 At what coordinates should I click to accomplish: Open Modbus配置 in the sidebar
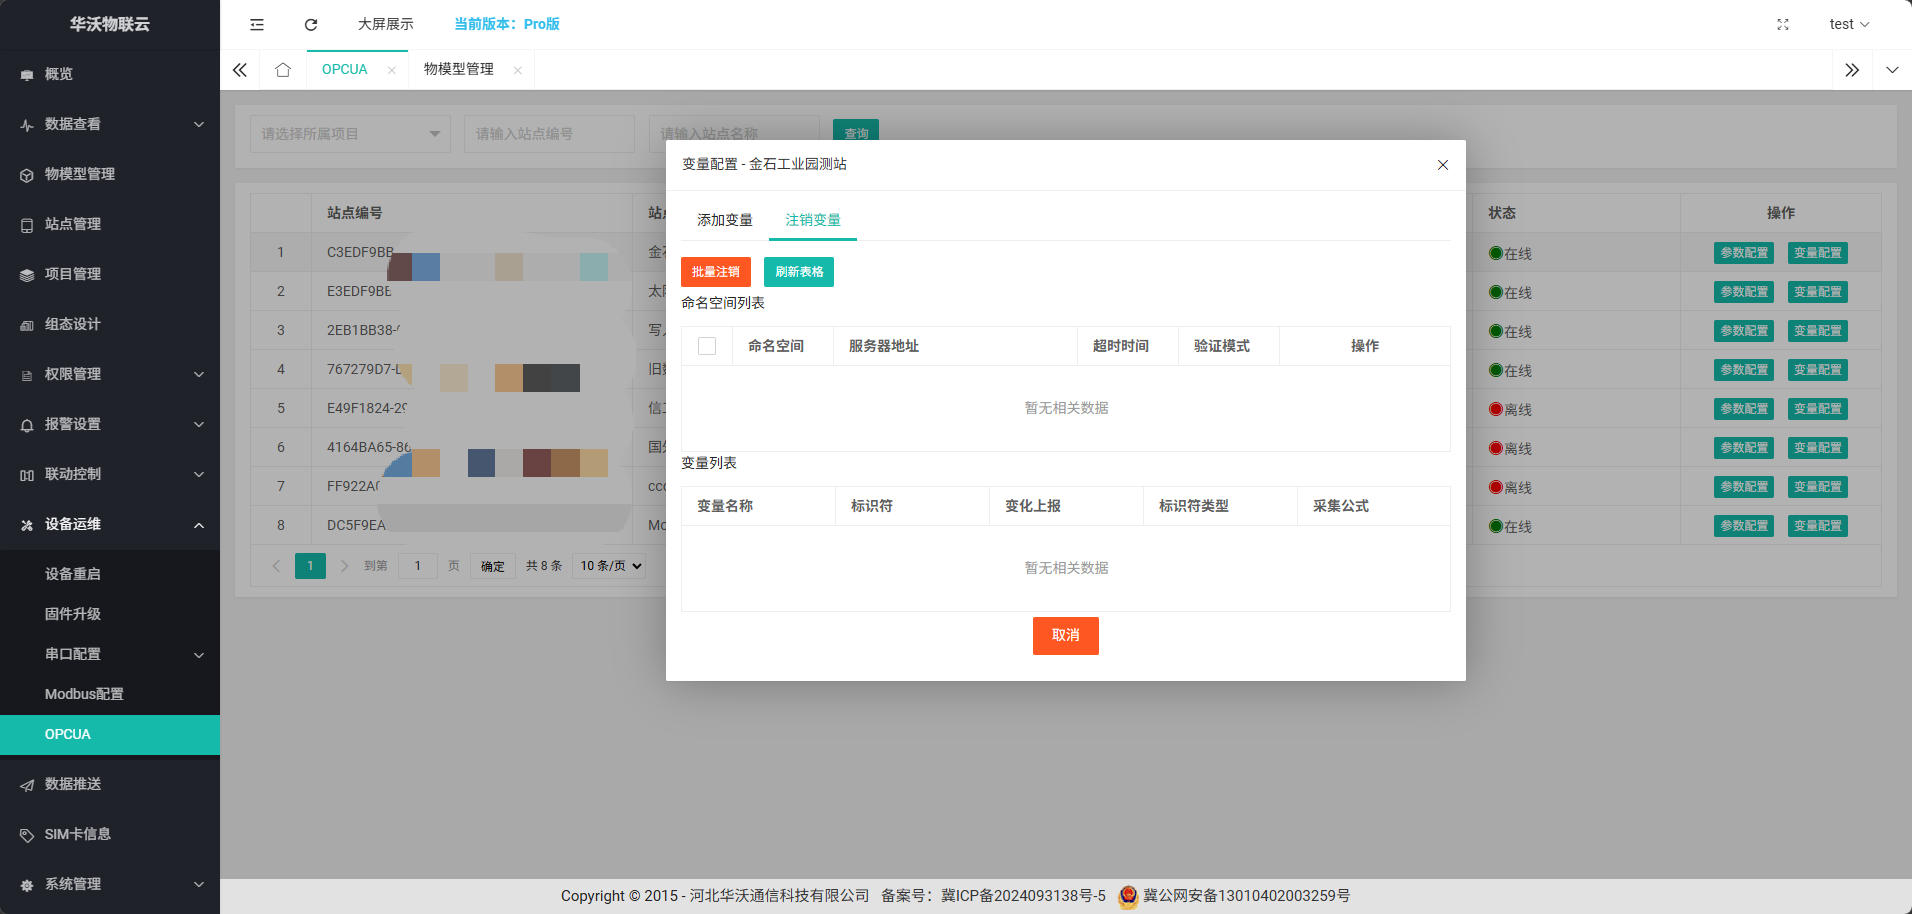(x=84, y=694)
